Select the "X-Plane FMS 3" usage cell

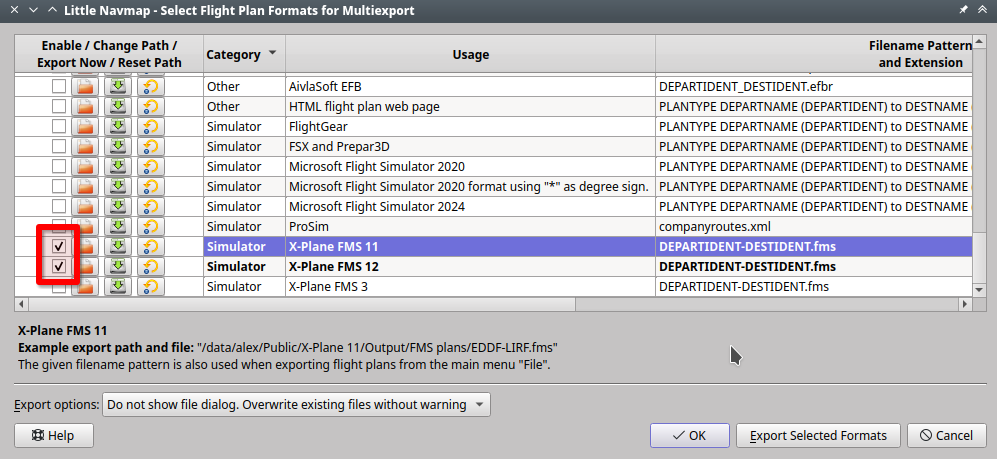click(x=471, y=287)
